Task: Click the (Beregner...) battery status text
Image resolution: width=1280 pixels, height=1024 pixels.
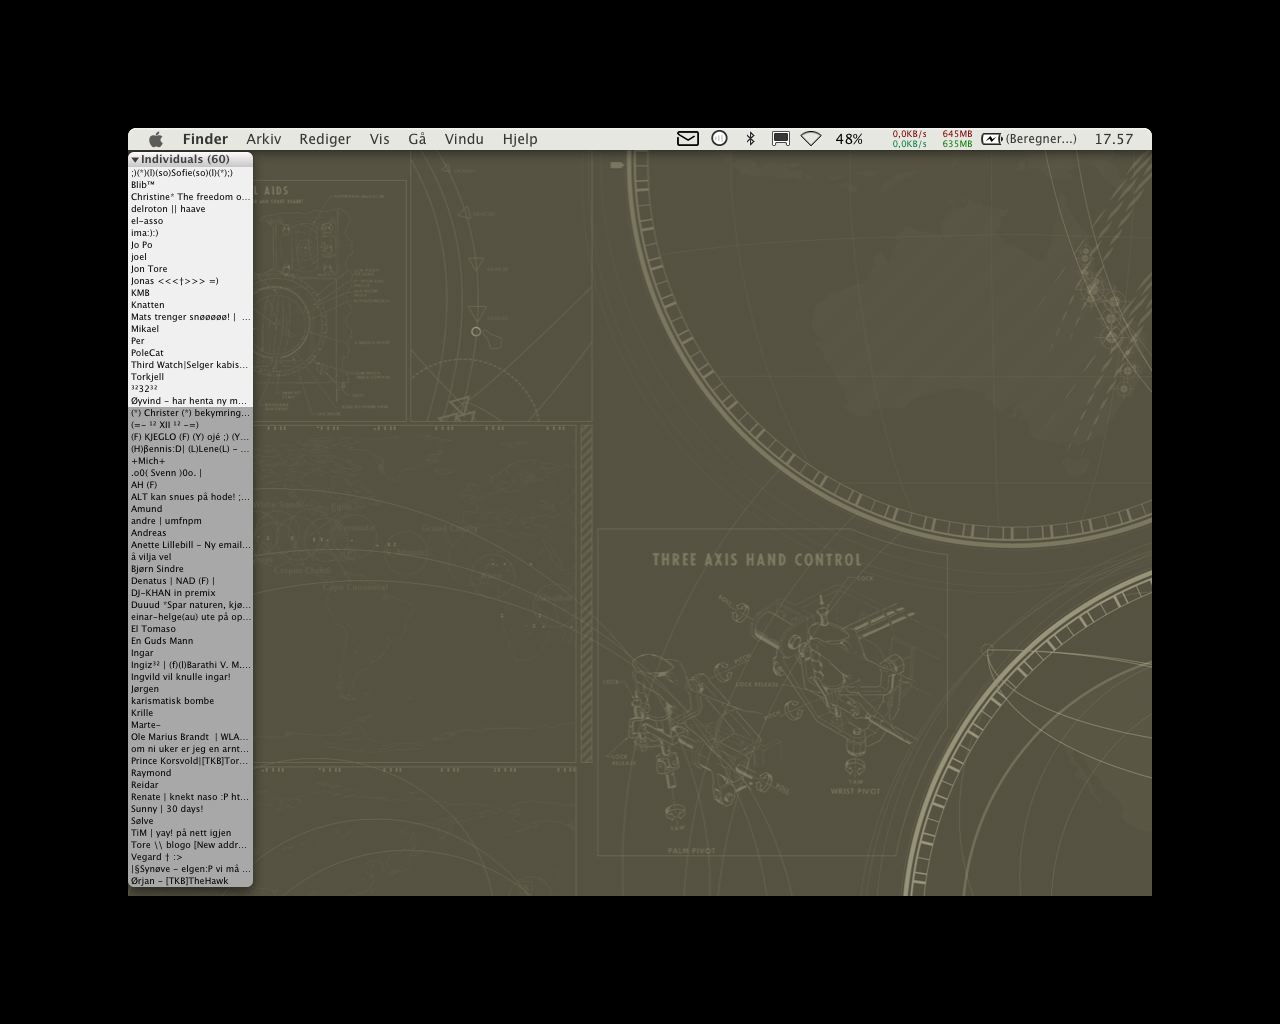Action: (x=1041, y=139)
